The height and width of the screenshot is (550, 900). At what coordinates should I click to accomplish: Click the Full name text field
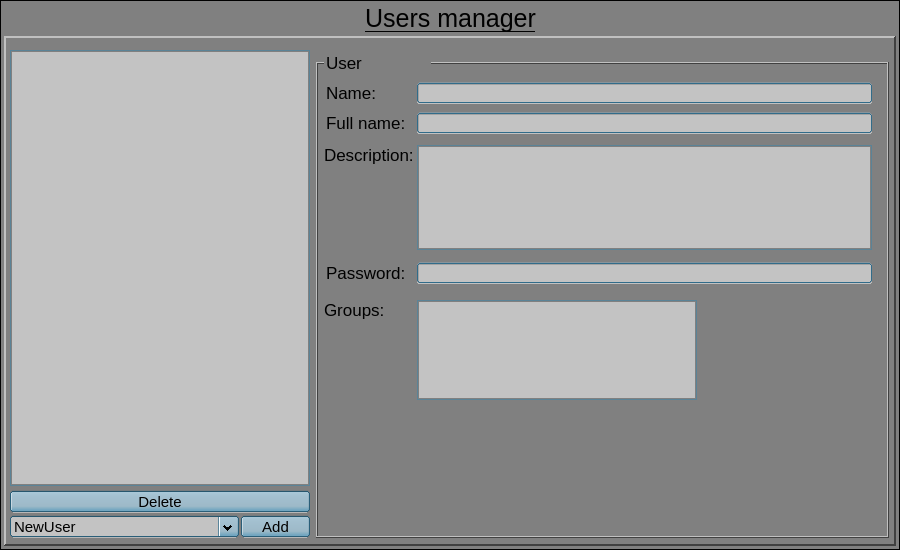[x=644, y=123]
